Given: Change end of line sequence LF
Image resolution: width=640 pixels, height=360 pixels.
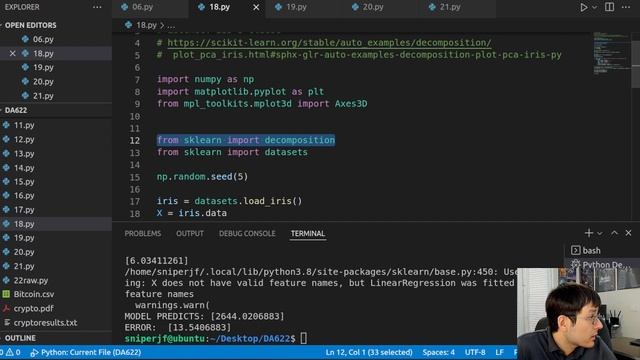Looking at the screenshot, I should click(499, 352).
